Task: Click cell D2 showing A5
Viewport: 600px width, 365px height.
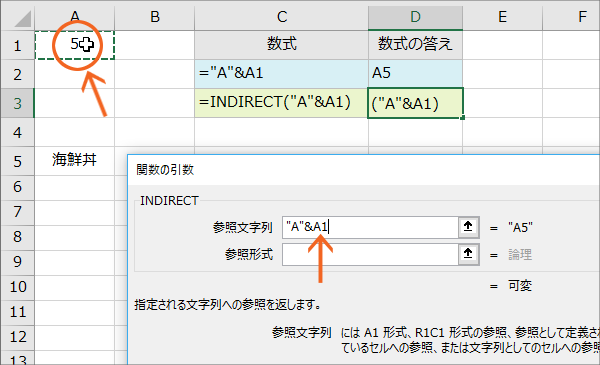Action: (x=416, y=74)
